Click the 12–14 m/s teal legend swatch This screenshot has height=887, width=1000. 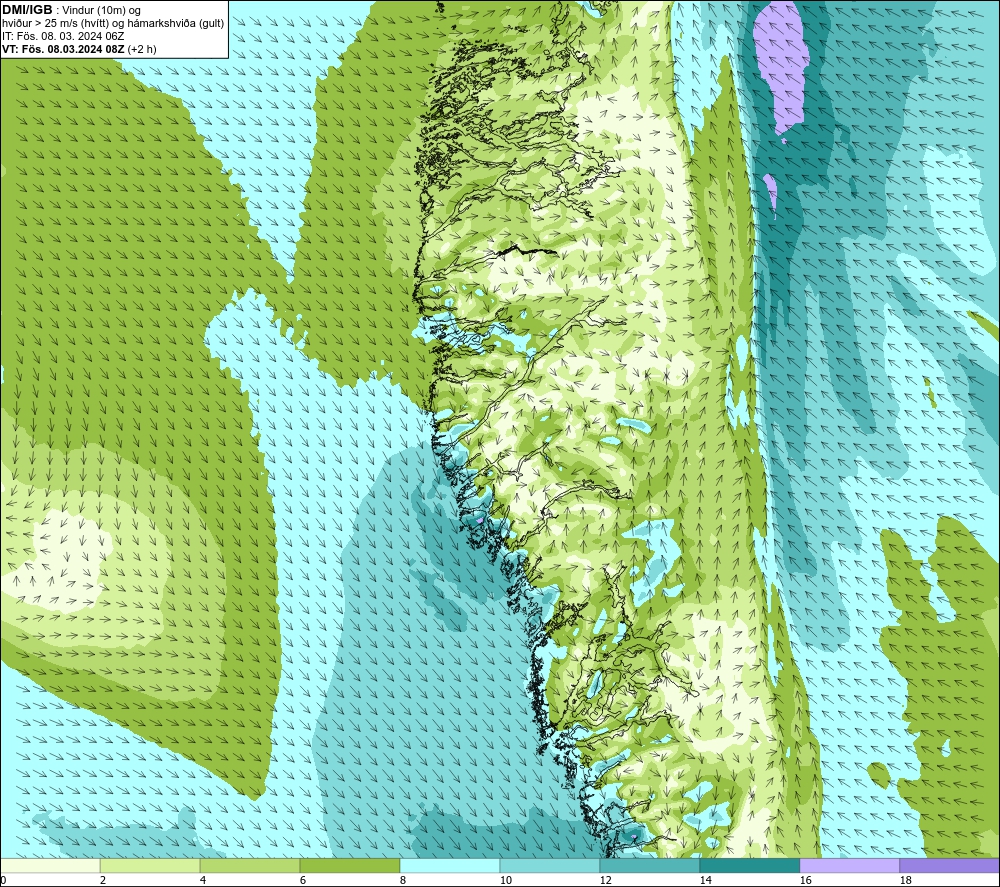[650, 865]
